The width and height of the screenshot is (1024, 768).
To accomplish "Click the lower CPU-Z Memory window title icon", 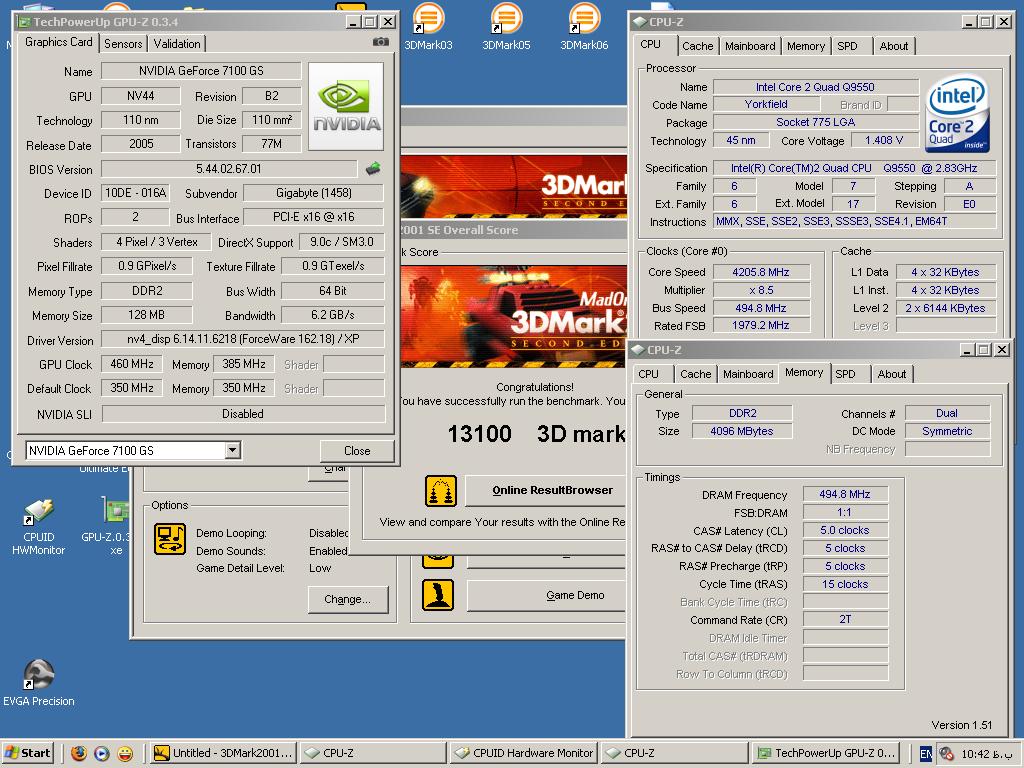I will click(638, 349).
